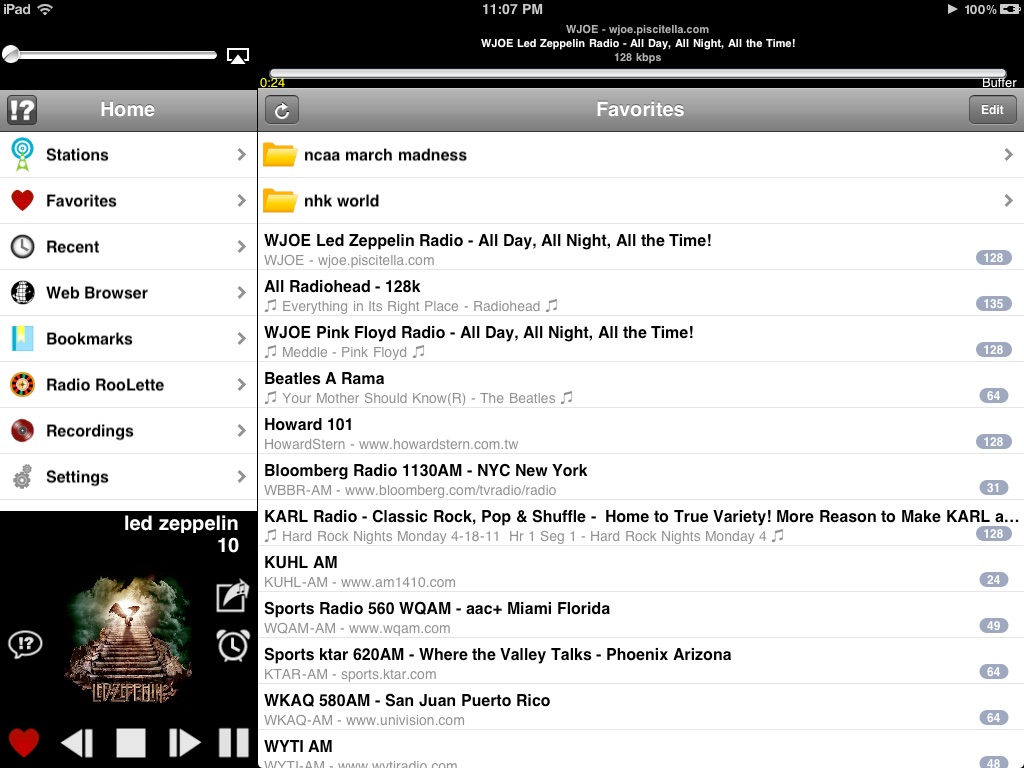Play Bloomberg Radio 1130AM station
Image resolution: width=1024 pixels, height=768 pixels.
(x=641, y=477)
